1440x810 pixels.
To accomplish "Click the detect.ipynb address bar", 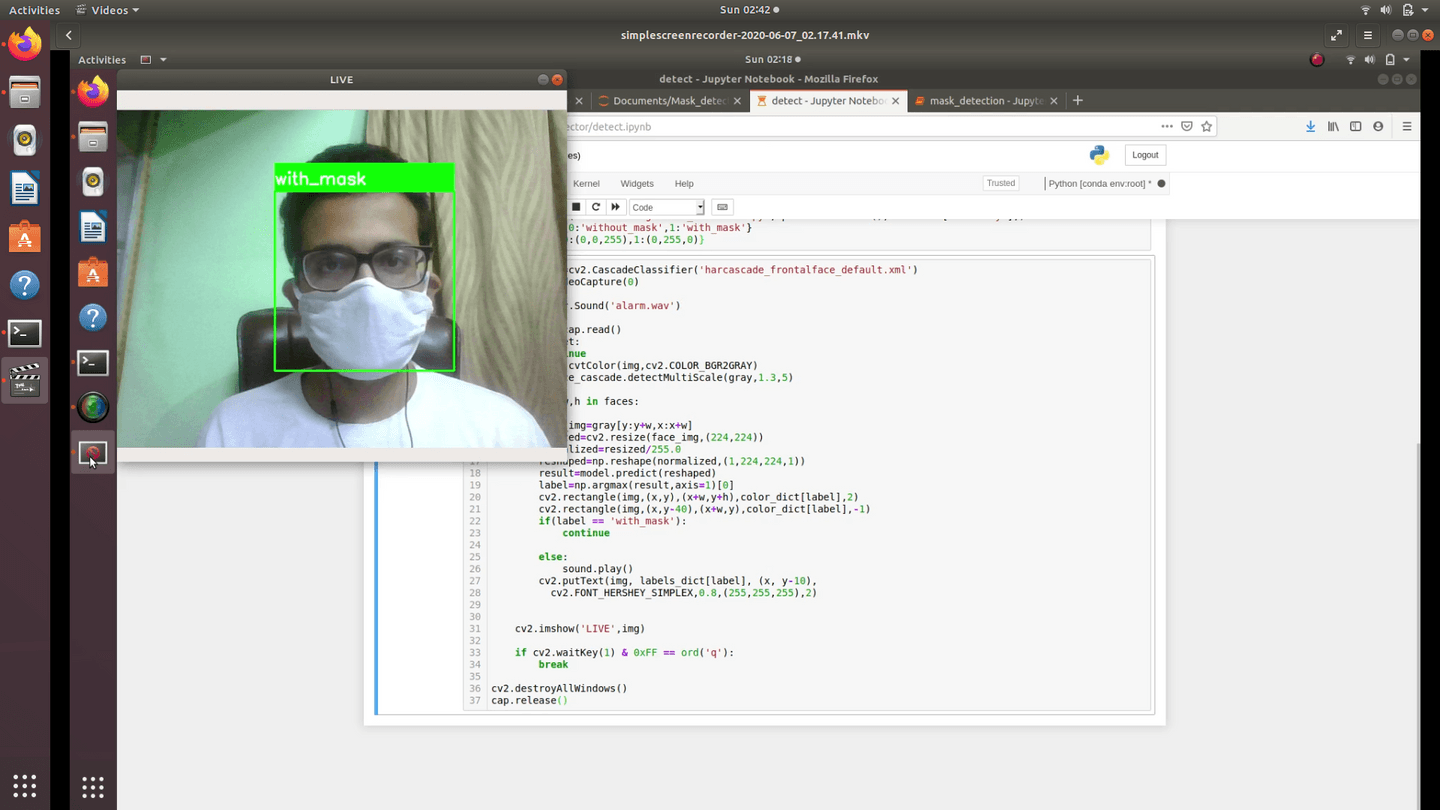I will (860, 127).
